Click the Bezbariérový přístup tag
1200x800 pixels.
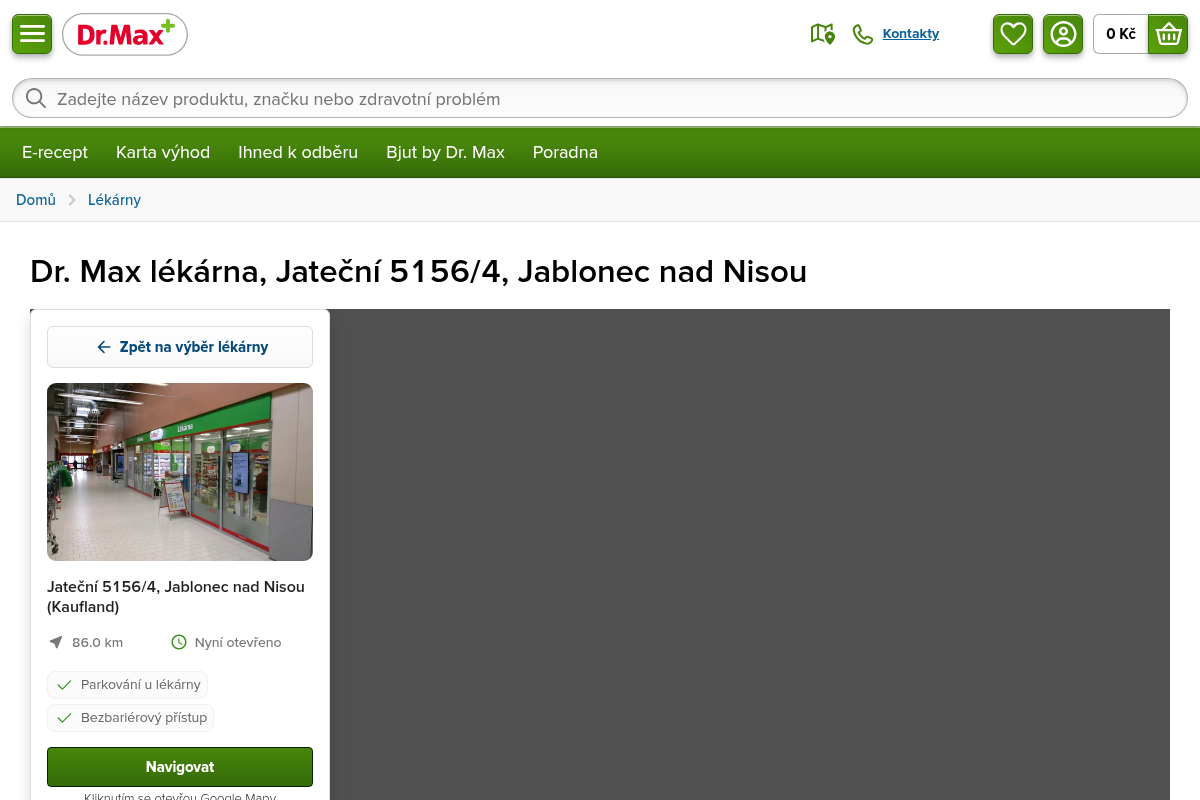pos(130,718)
